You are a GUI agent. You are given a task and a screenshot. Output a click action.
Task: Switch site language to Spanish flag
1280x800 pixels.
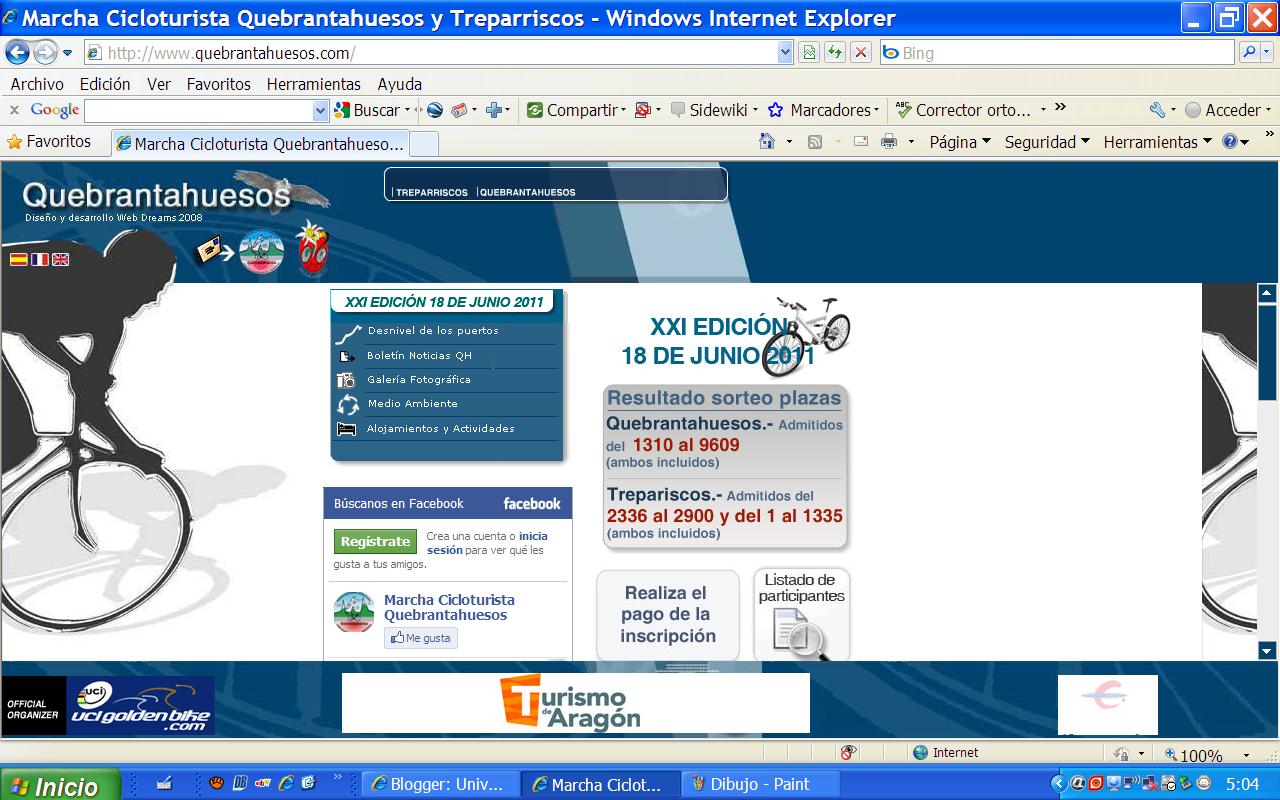point(18,259)
